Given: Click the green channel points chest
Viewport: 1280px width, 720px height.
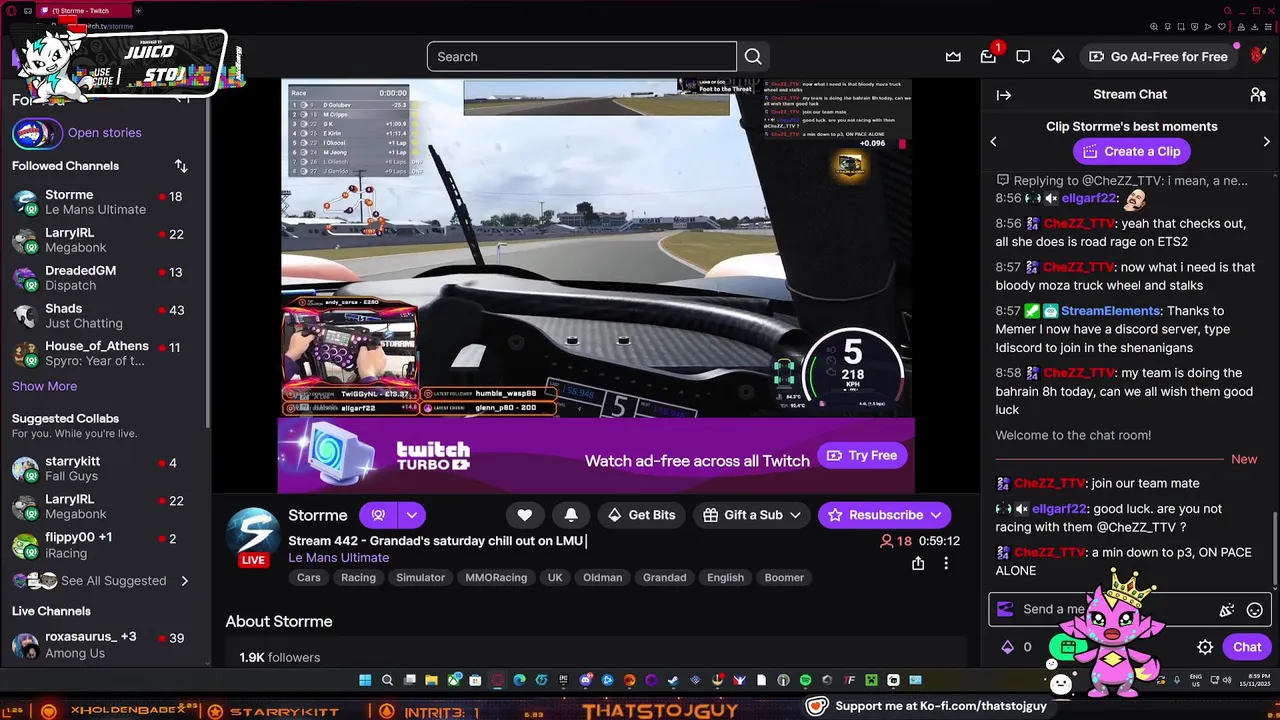Looking at the screenshot, I should point(1068,647).
